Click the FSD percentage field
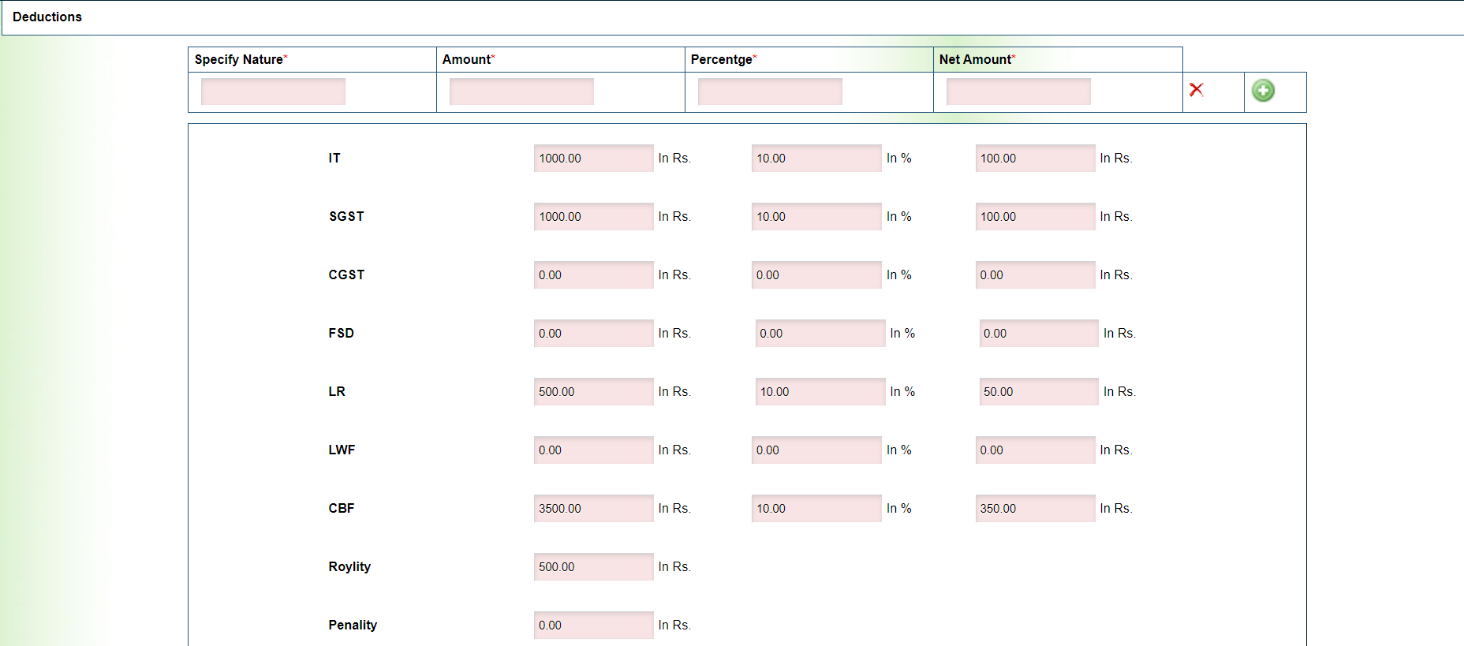 coord(820,334)
